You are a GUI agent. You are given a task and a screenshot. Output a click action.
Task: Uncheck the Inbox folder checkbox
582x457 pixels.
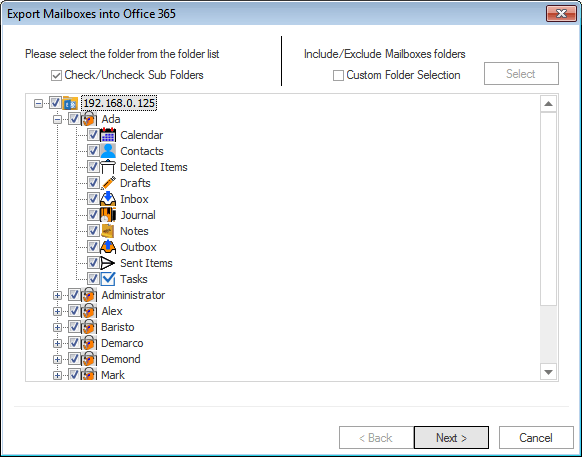(93, 199)
